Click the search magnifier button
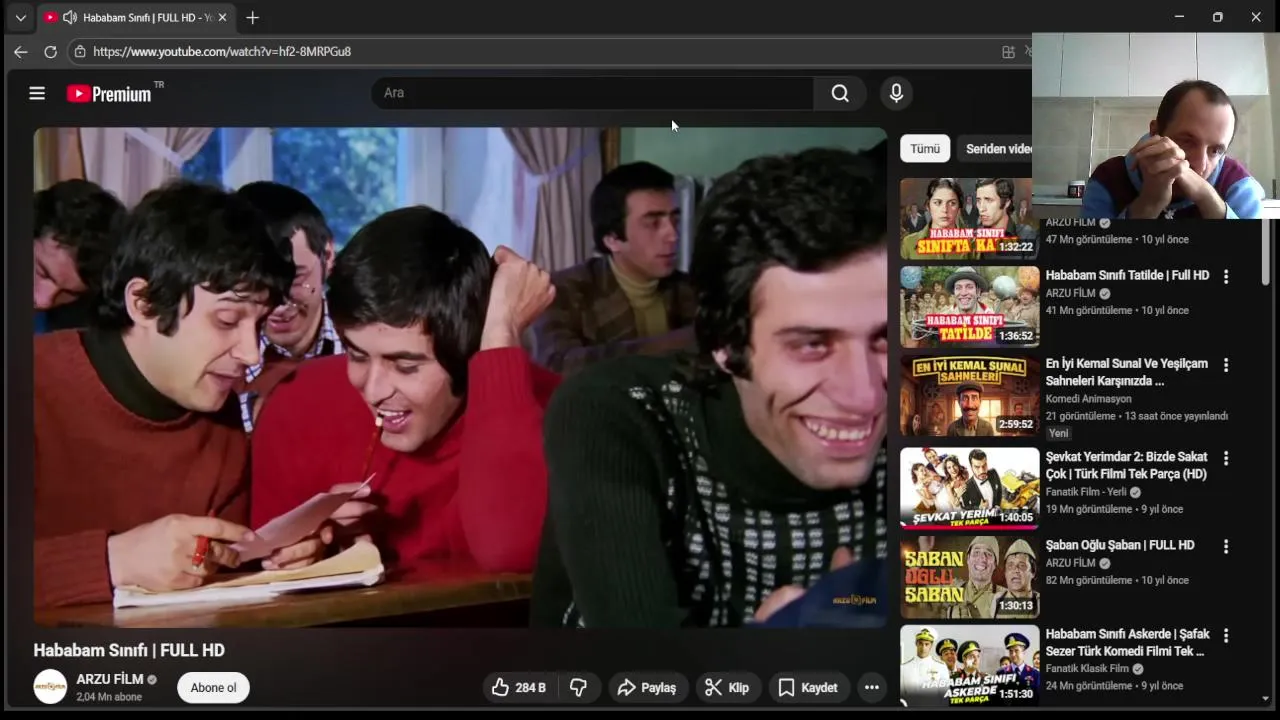The height and width of the screenshot is (720, 1280). tap(840, 93)
